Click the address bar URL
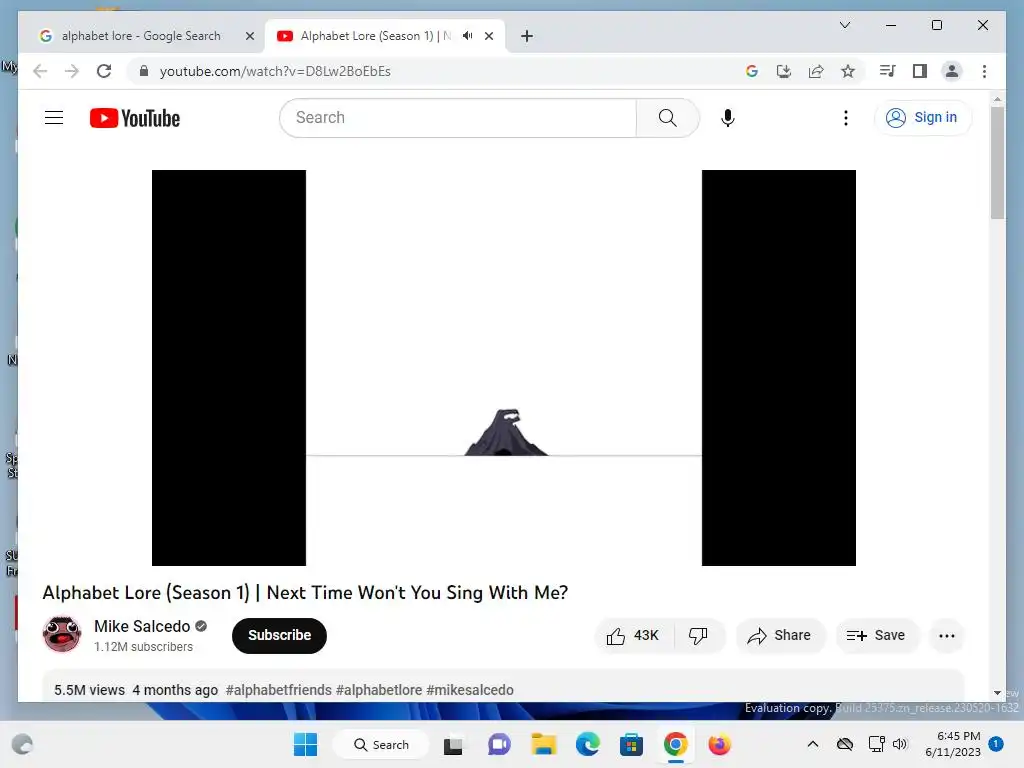Viewport: 1024px width, 768px height. [275, 71]
